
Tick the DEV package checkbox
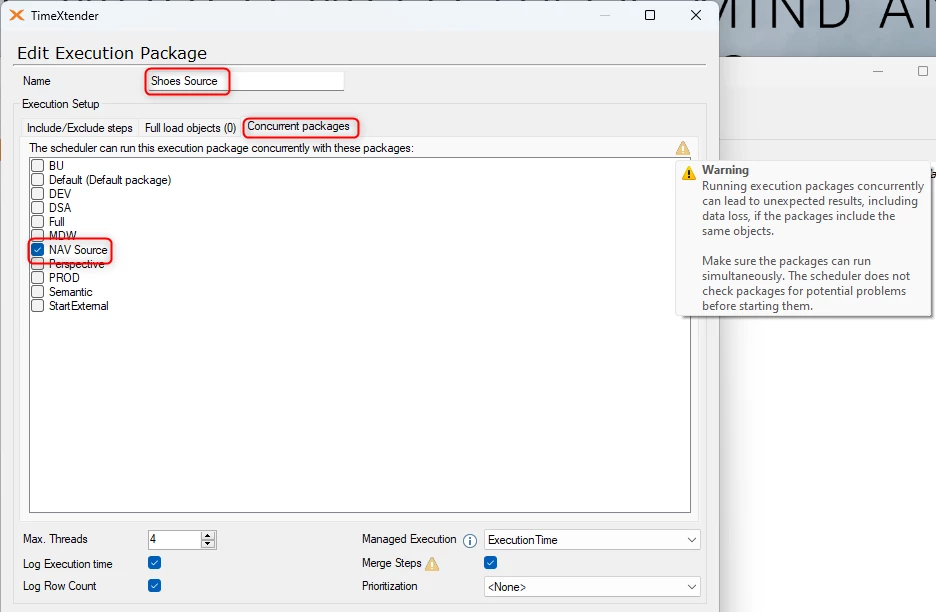[x=38, y=193]
